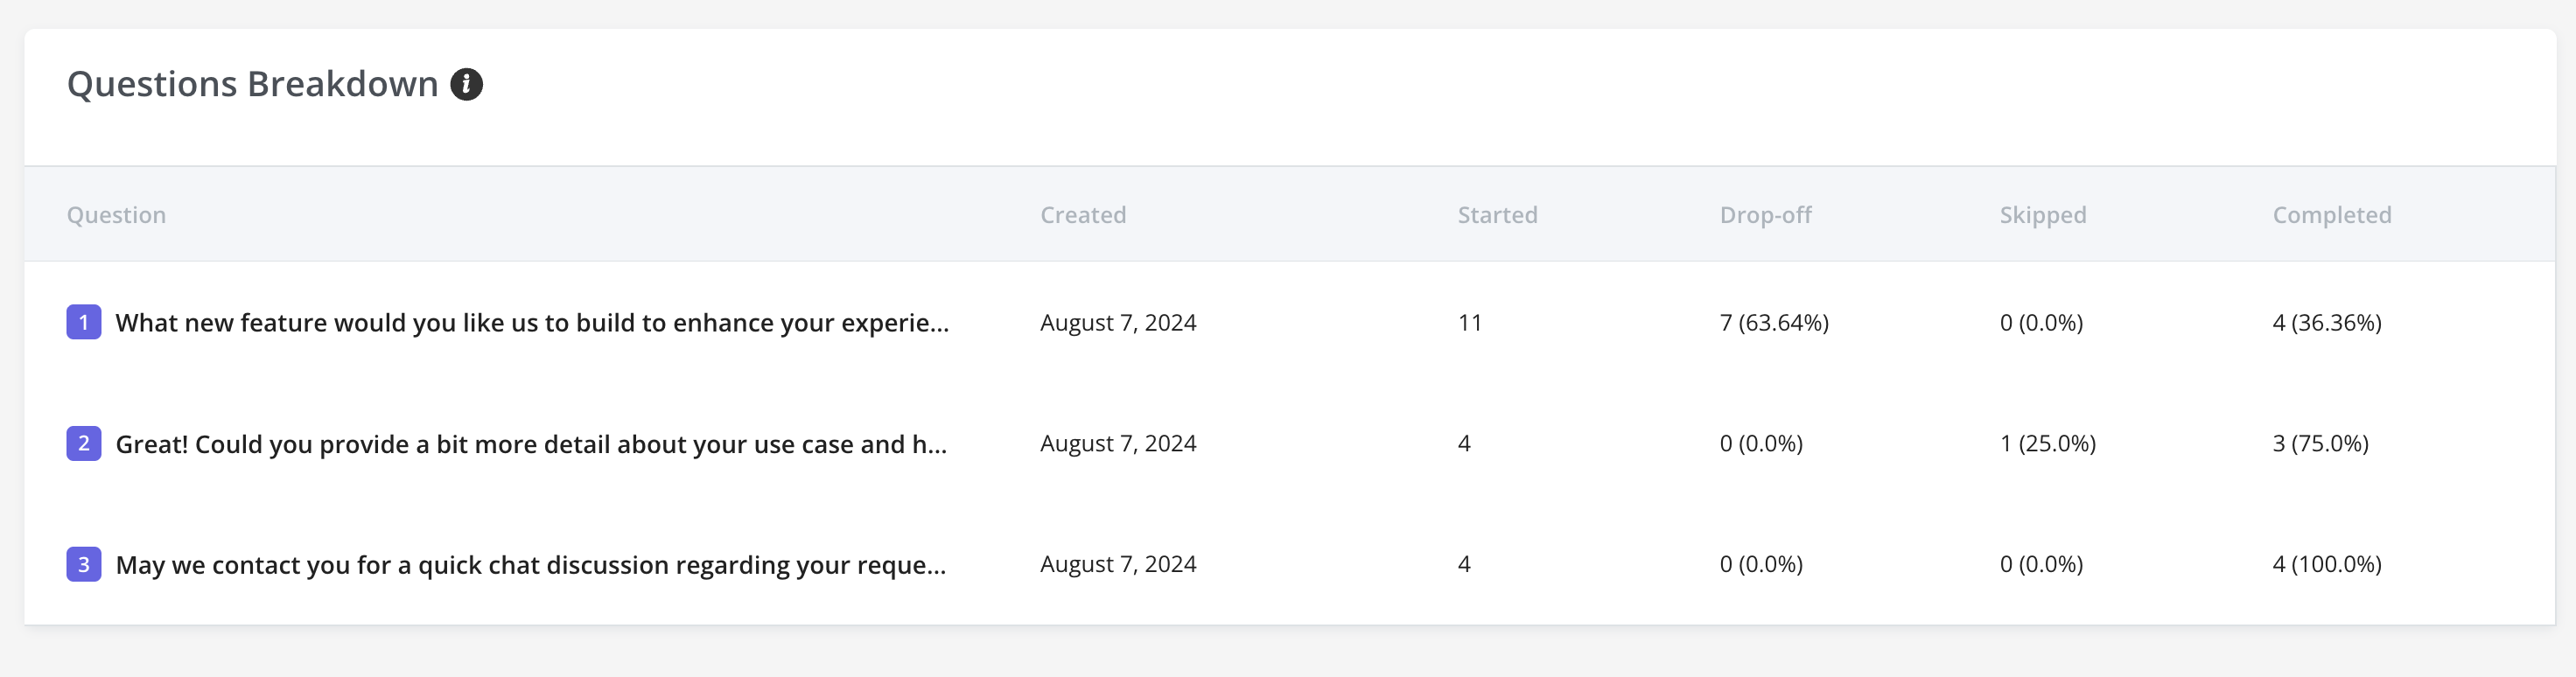Click the Started count 11

(x=1469, y=323)
